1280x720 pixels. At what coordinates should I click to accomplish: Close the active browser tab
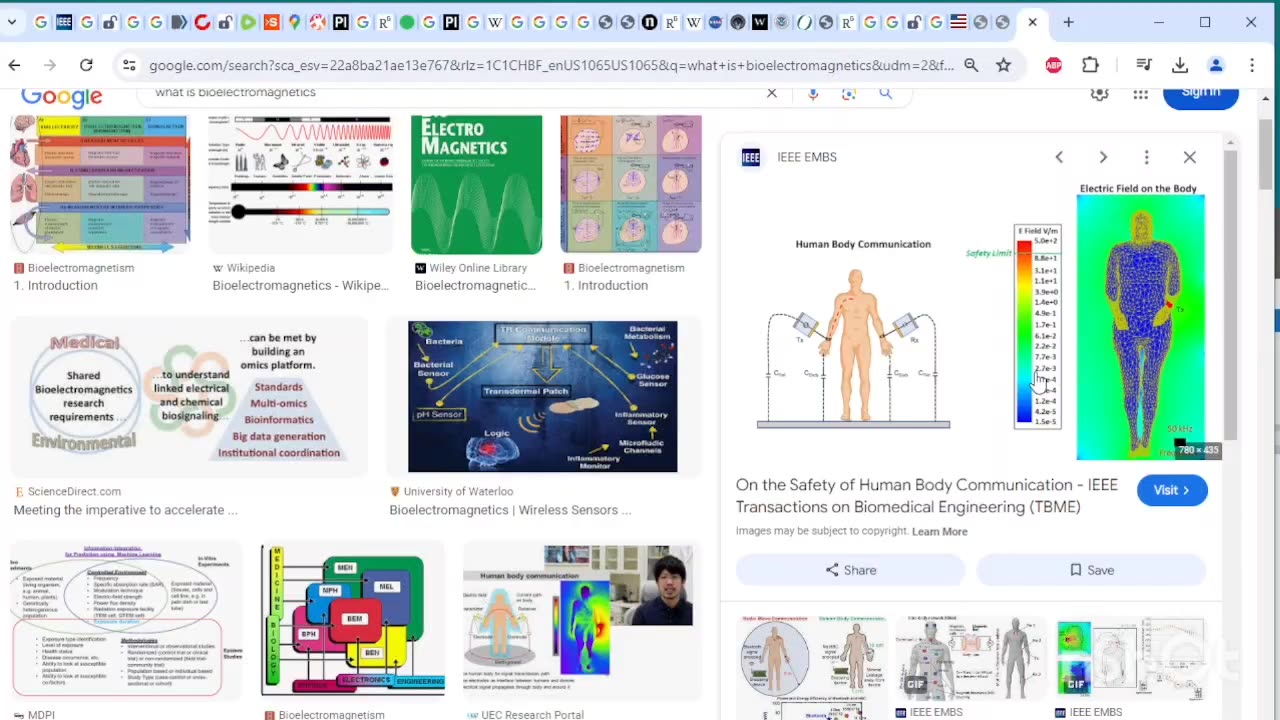[x=1032, y=22]
